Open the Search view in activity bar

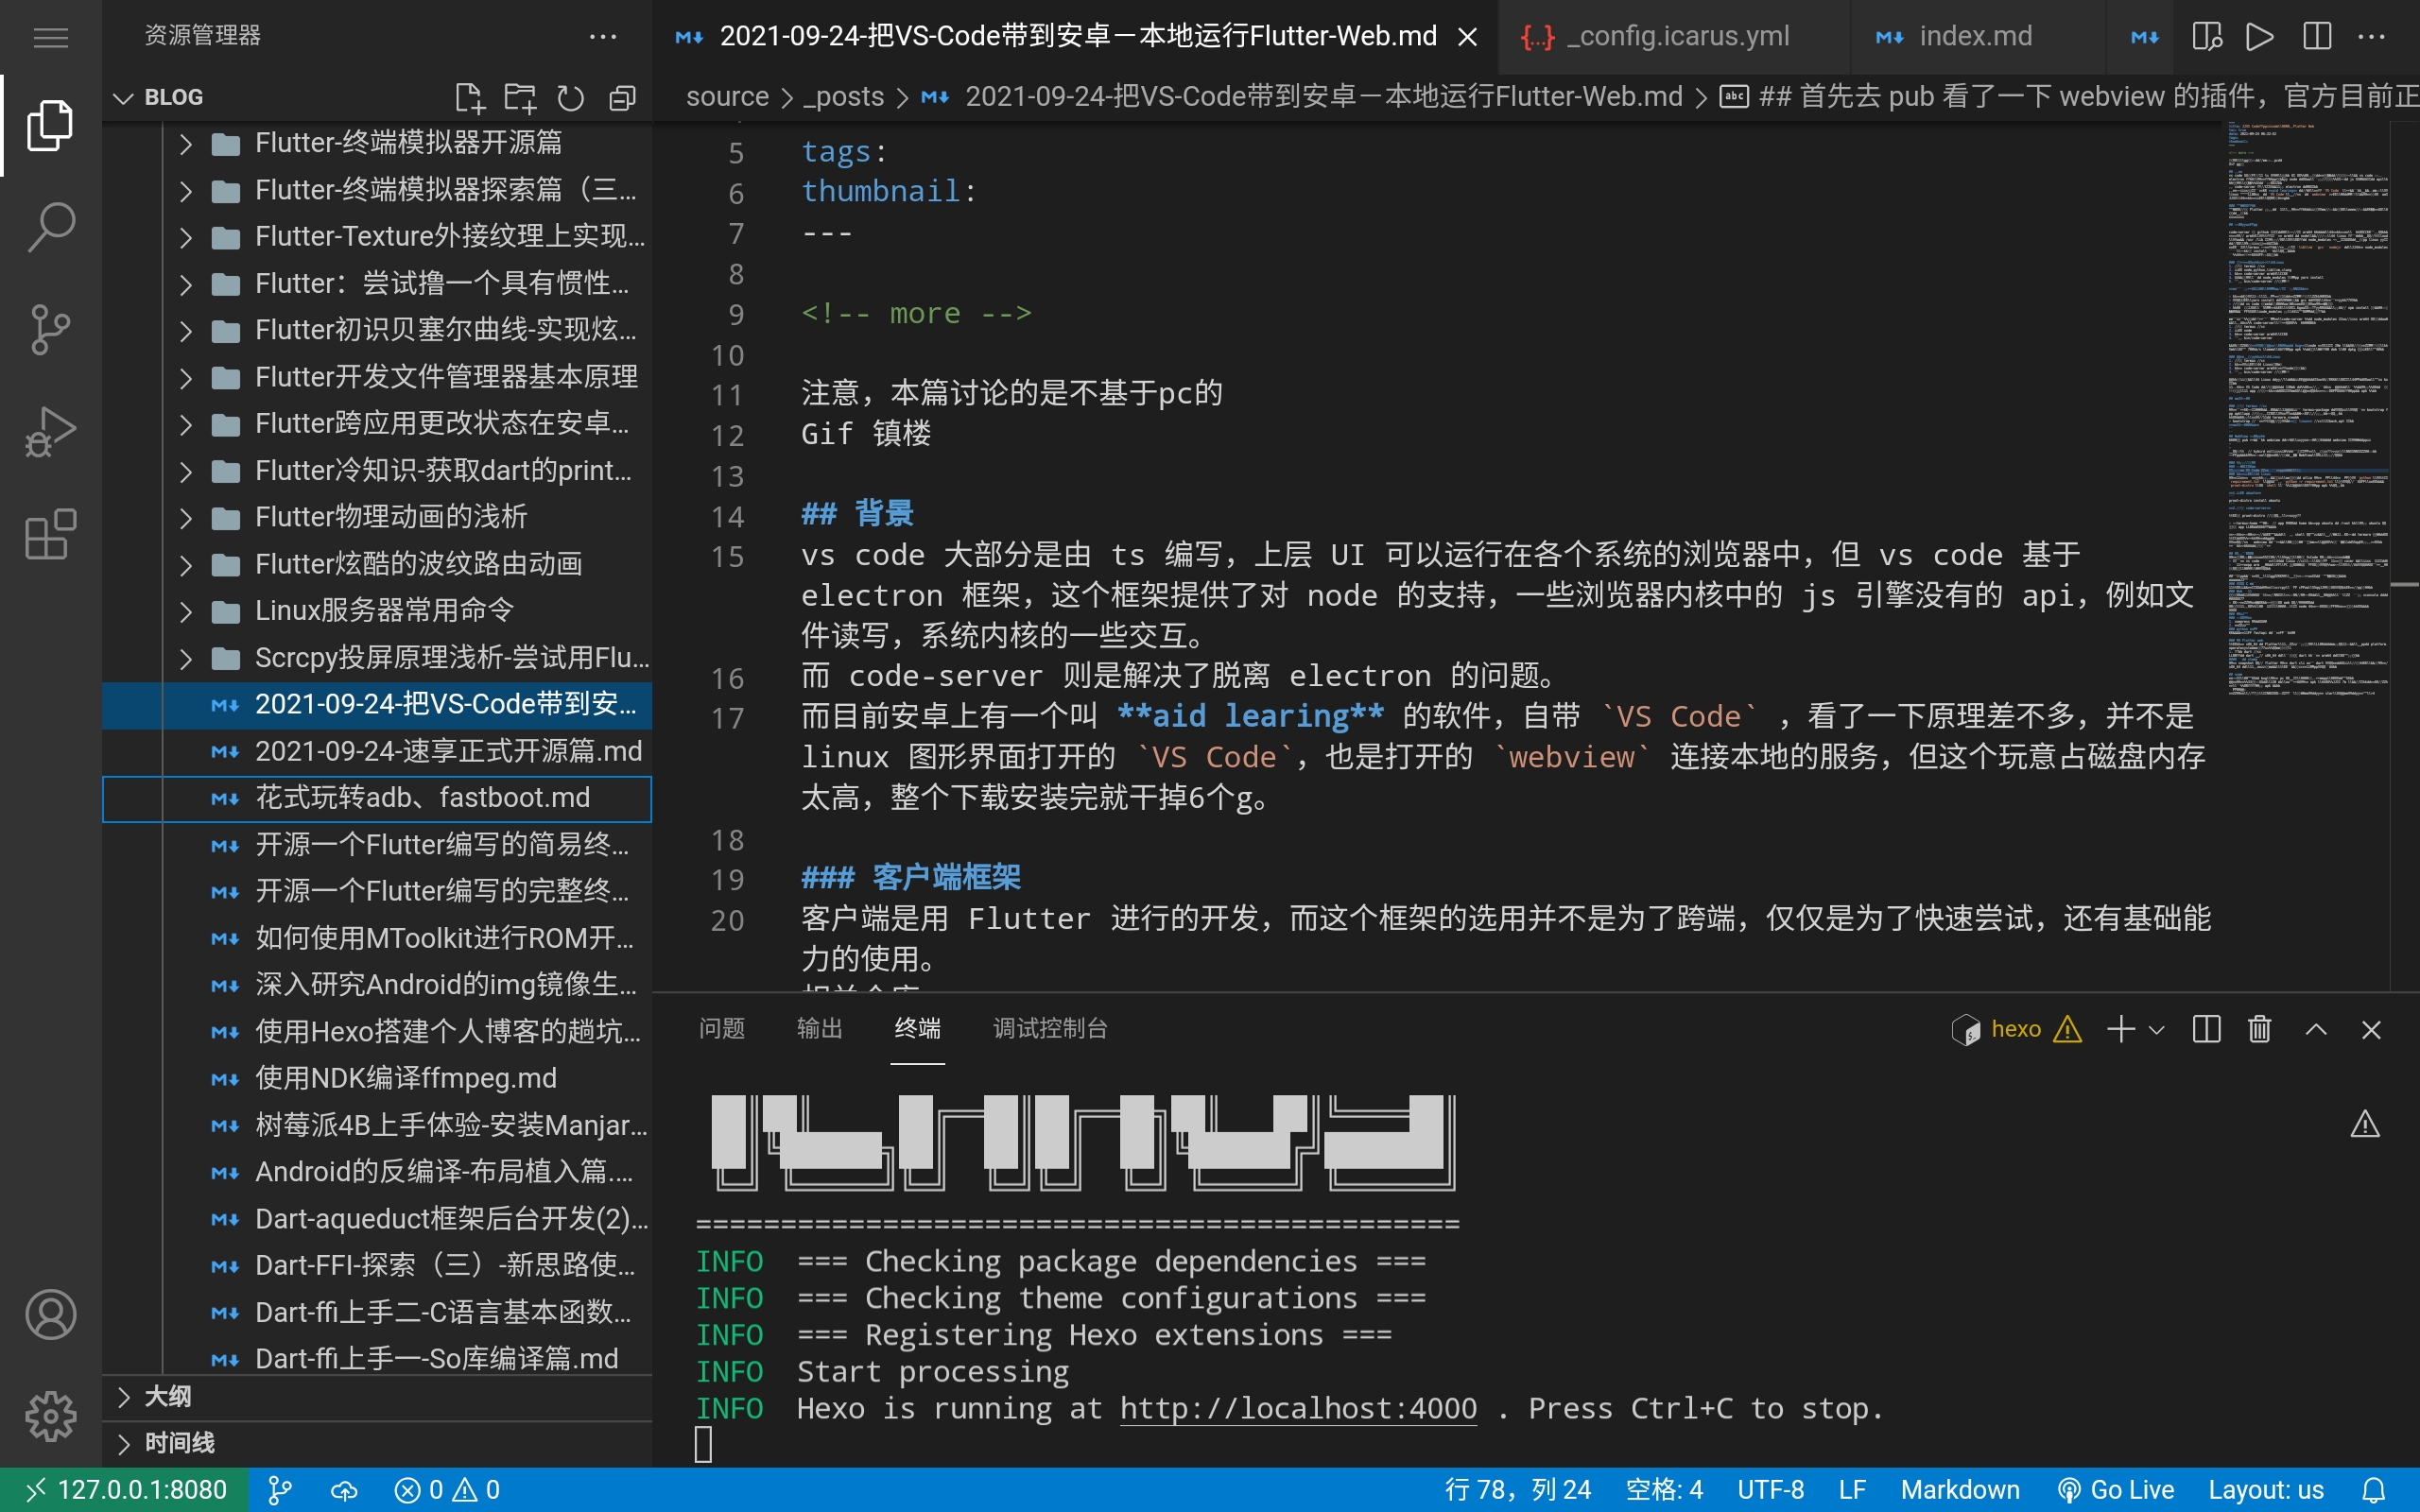[x=50, y=227]
